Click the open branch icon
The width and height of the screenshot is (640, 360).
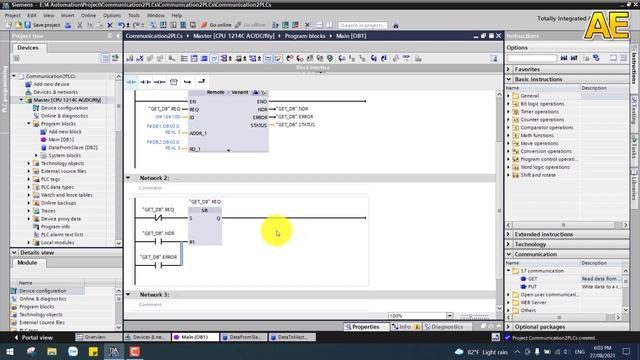click(x=187, y=82)
